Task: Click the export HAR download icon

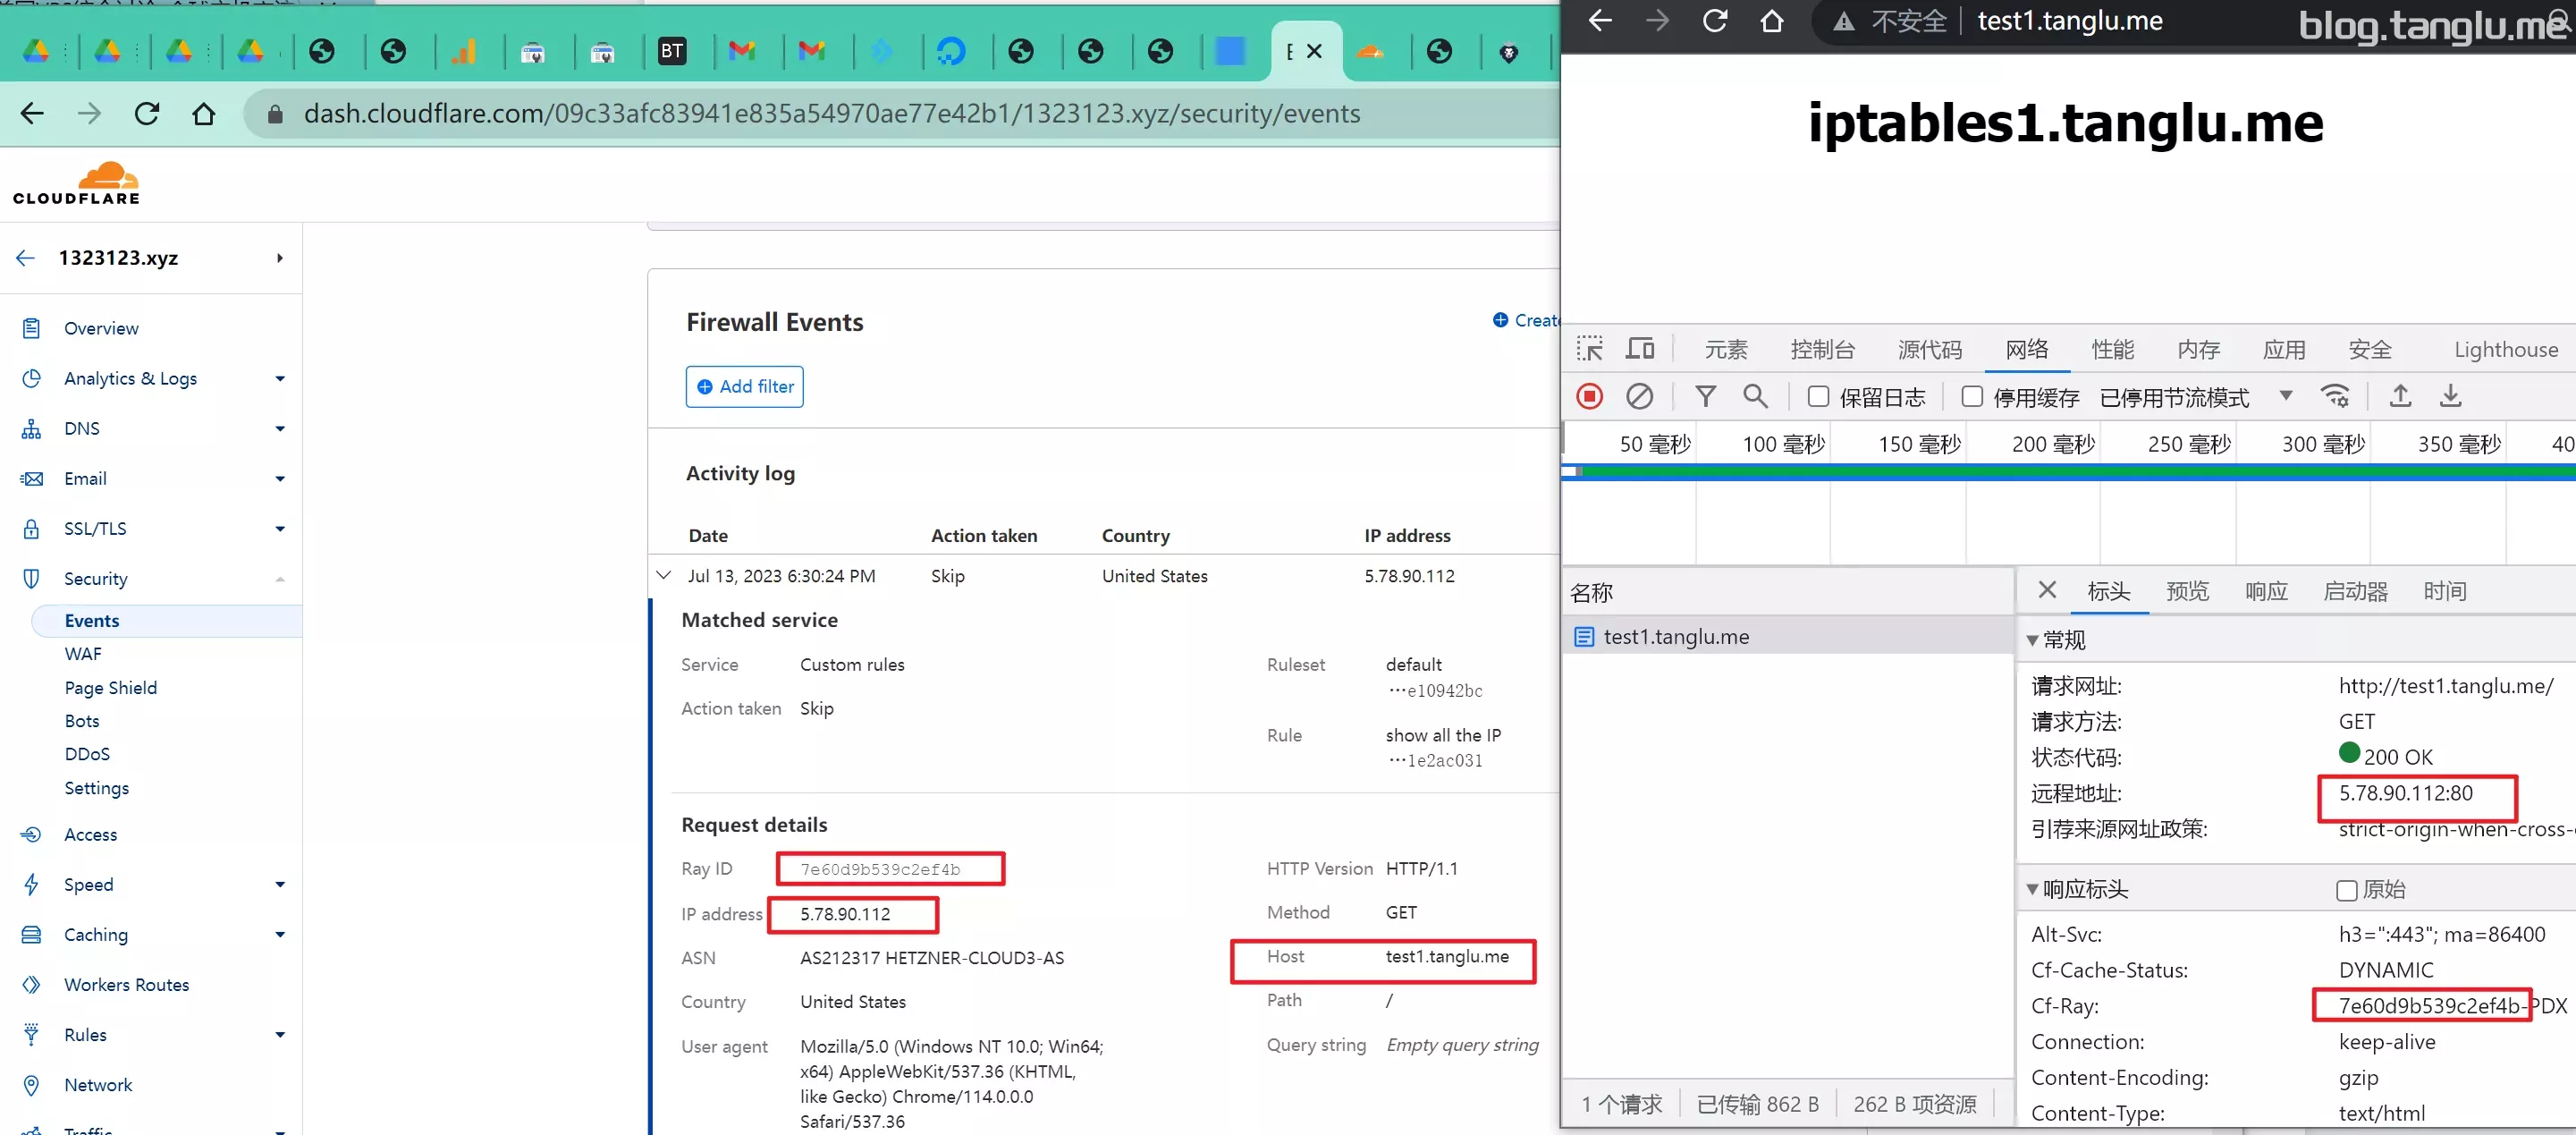Action: (x=2450, y=396)
